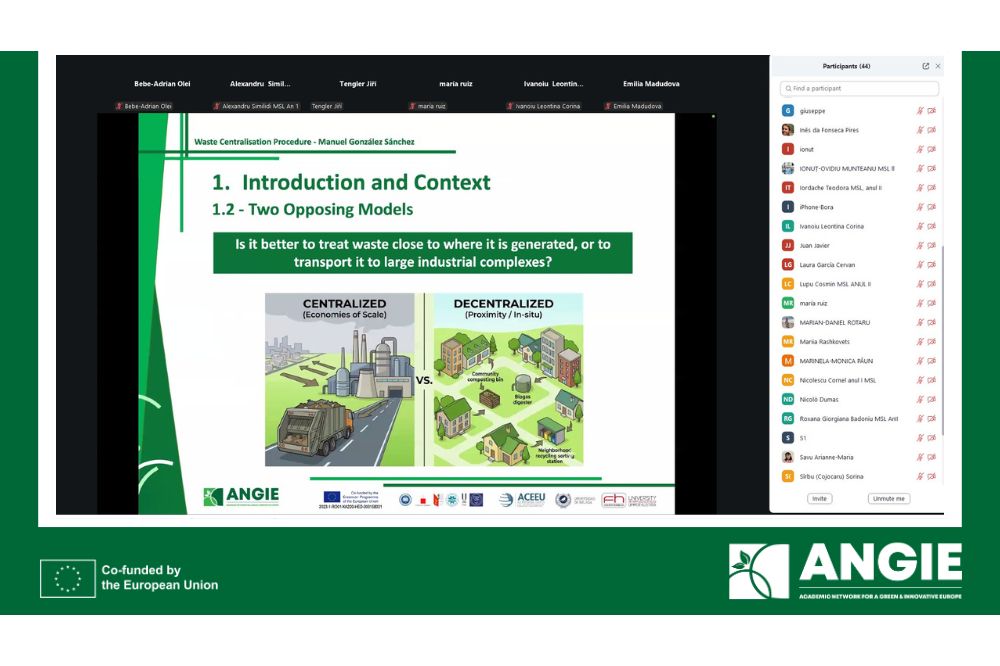The height and width of the screenshot is (666, 1000).
Task: Click Juan Javier's camera-off icon
Action: tap(931, 245)
